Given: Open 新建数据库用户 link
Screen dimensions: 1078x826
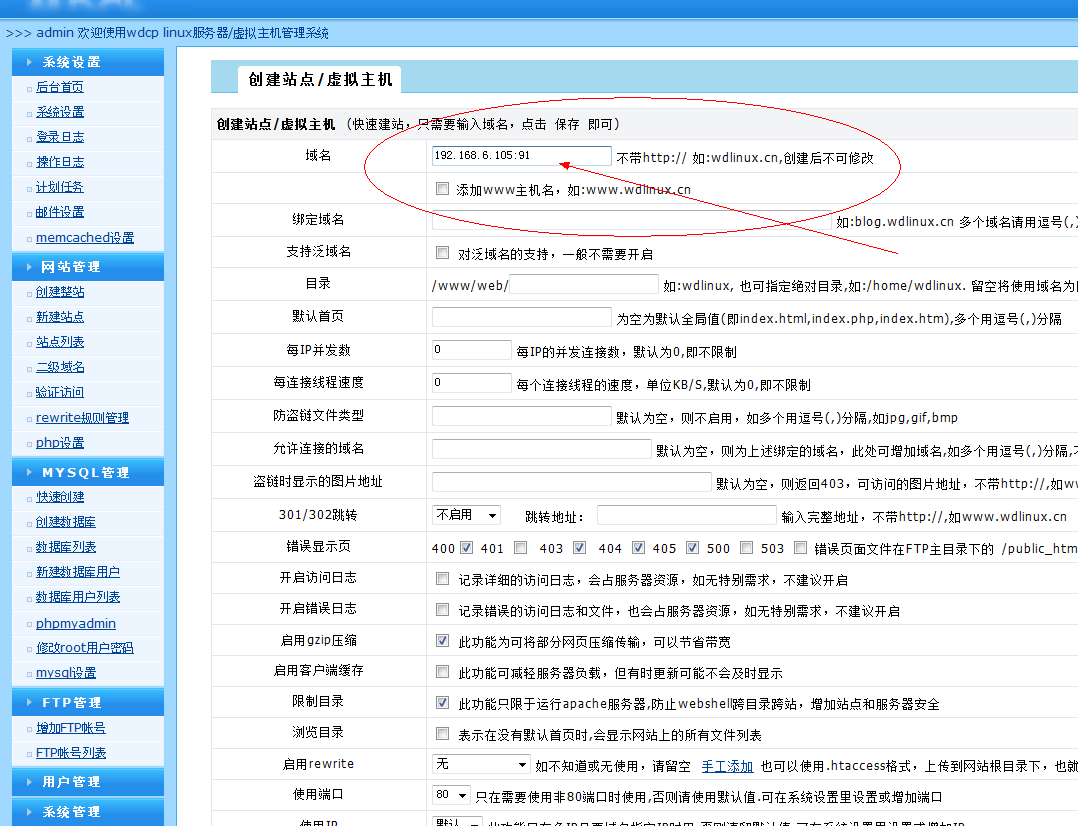Looking at the screenshot, I should click(78, 572).
